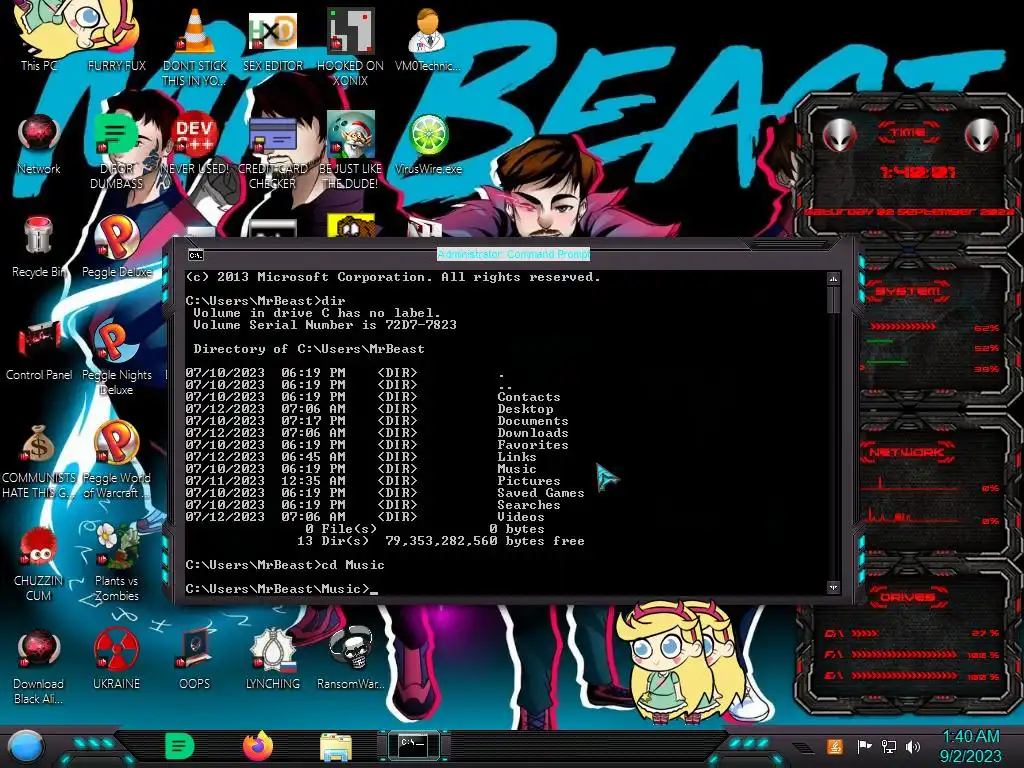Image resolution: width=1024 pixels, height=768 pixels.
Task: Click the DRIVES gadget header
Action: point(906,597)
